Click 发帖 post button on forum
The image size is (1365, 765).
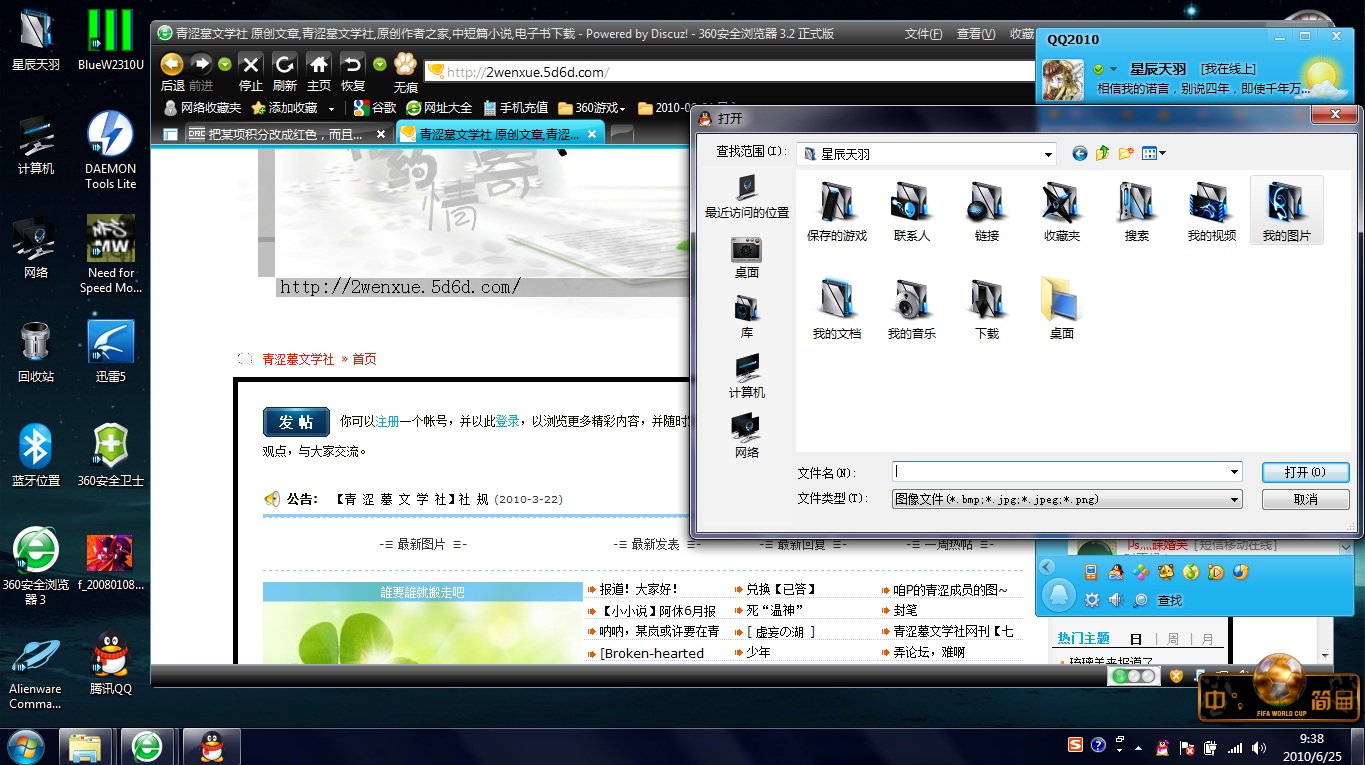[296, 422]
